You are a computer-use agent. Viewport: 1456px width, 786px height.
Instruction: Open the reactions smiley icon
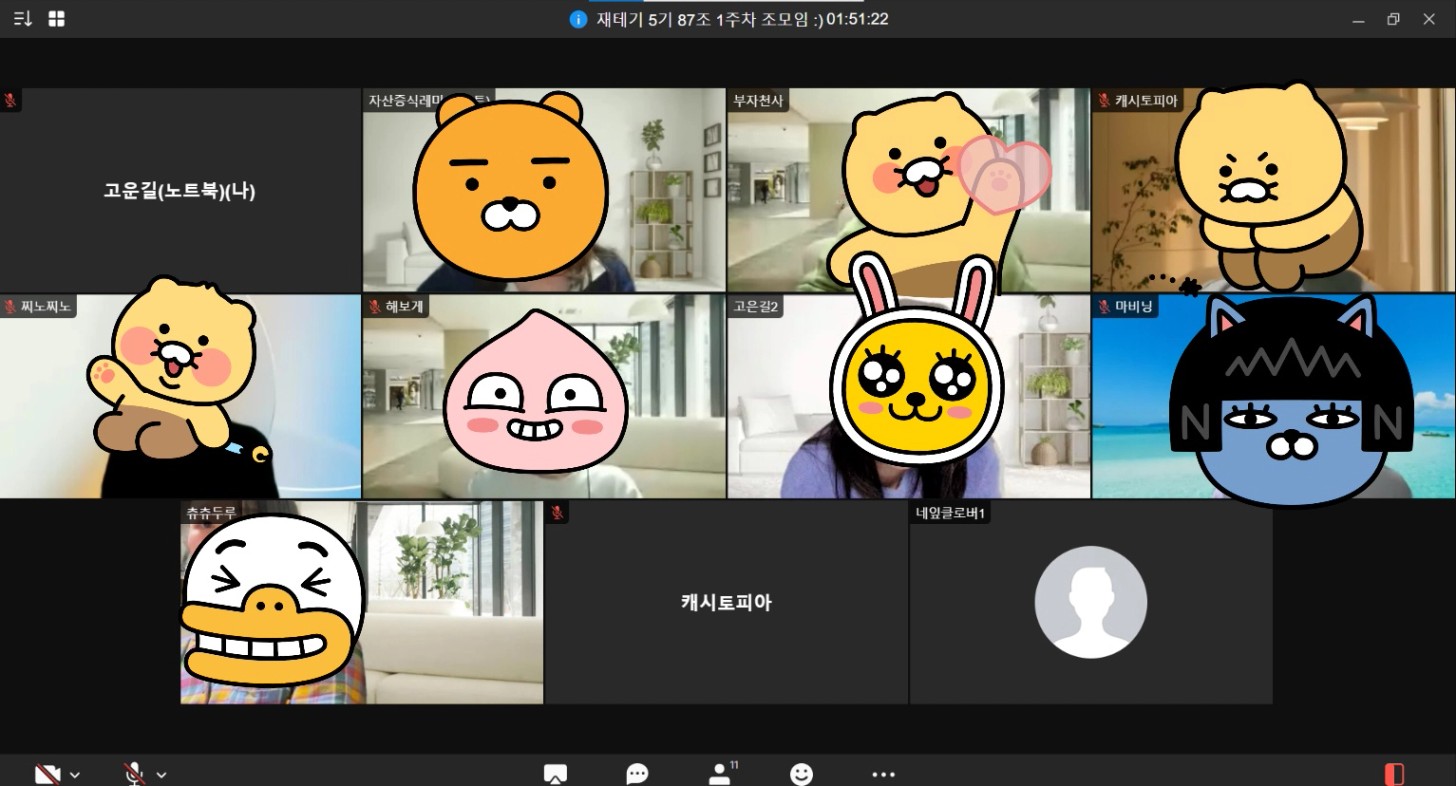[801, 774]
